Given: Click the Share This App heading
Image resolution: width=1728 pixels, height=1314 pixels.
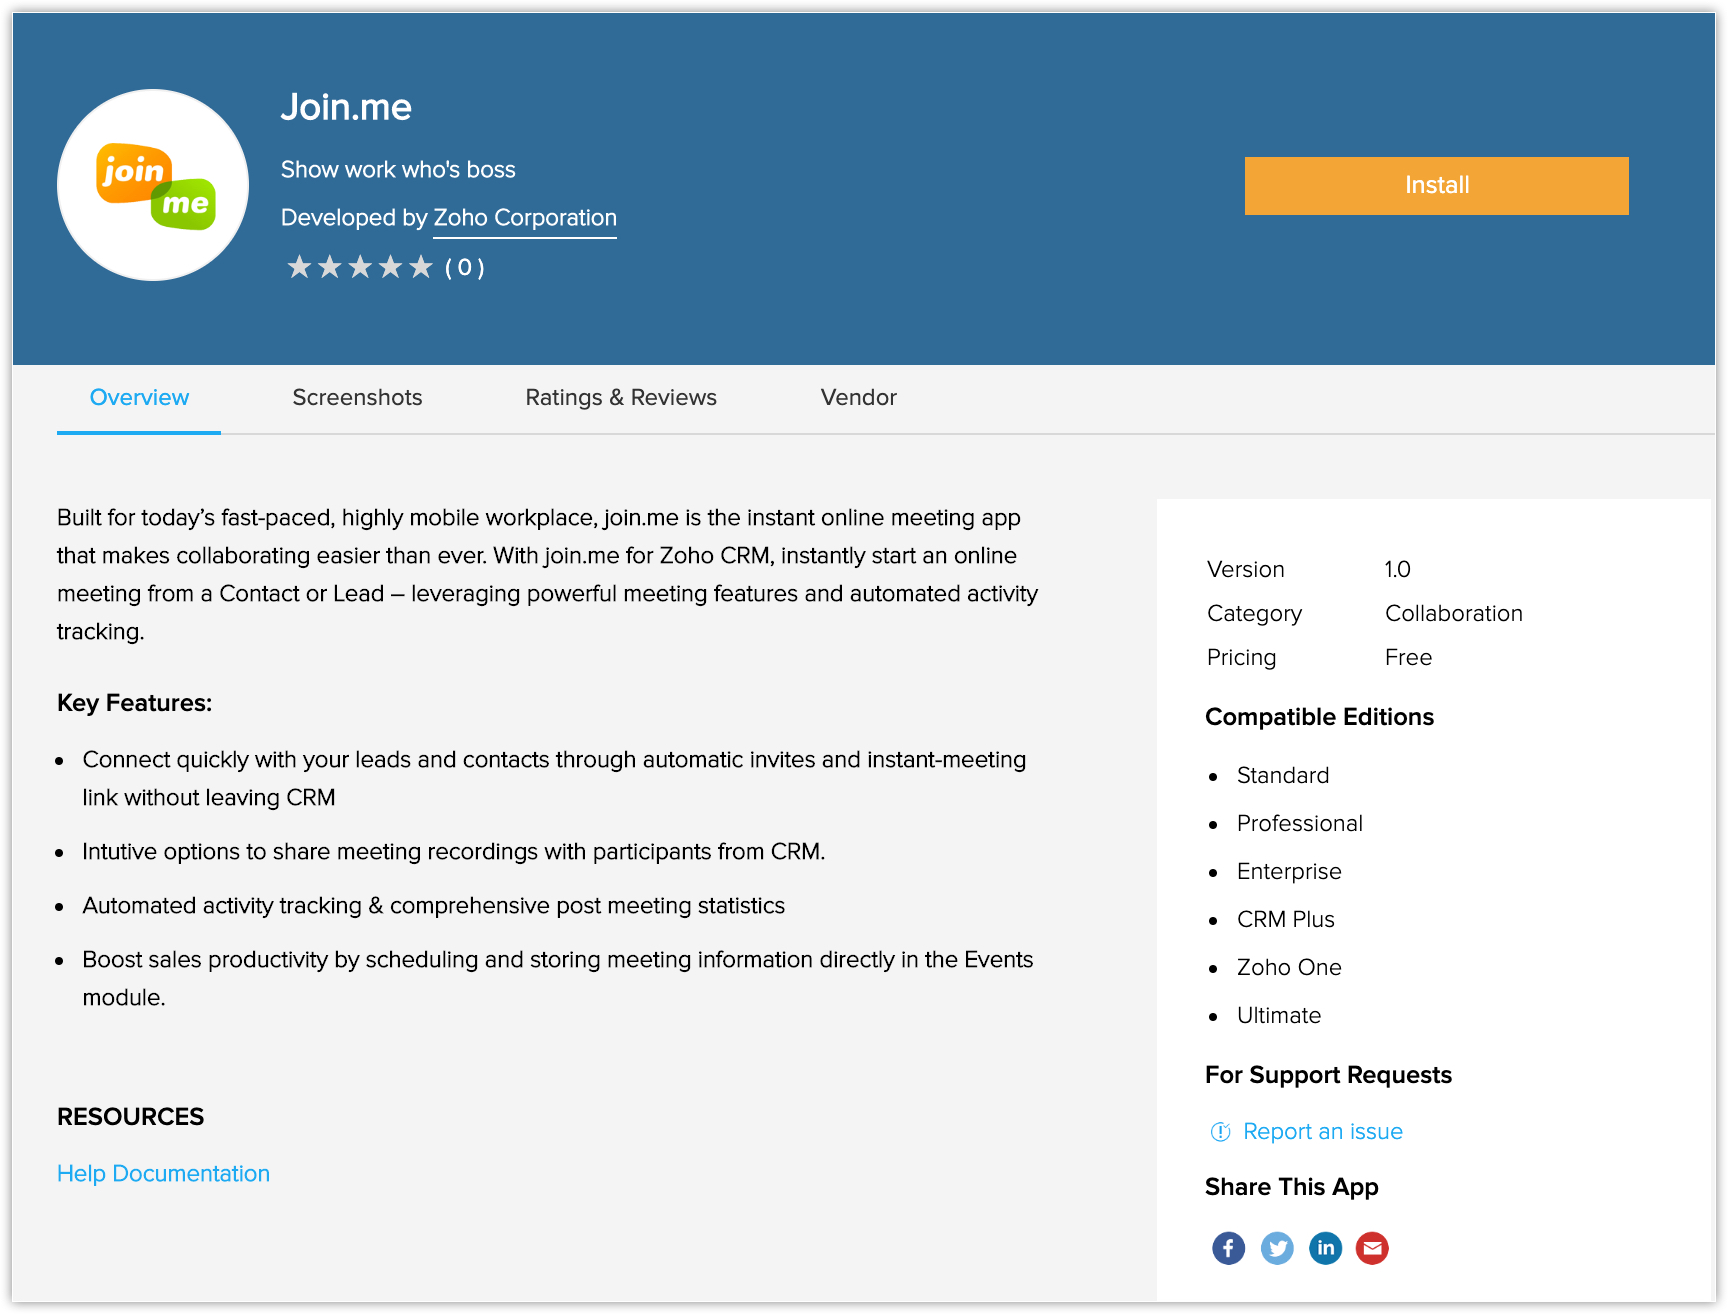Looking at the screenshot, I should point(1291,1187).
